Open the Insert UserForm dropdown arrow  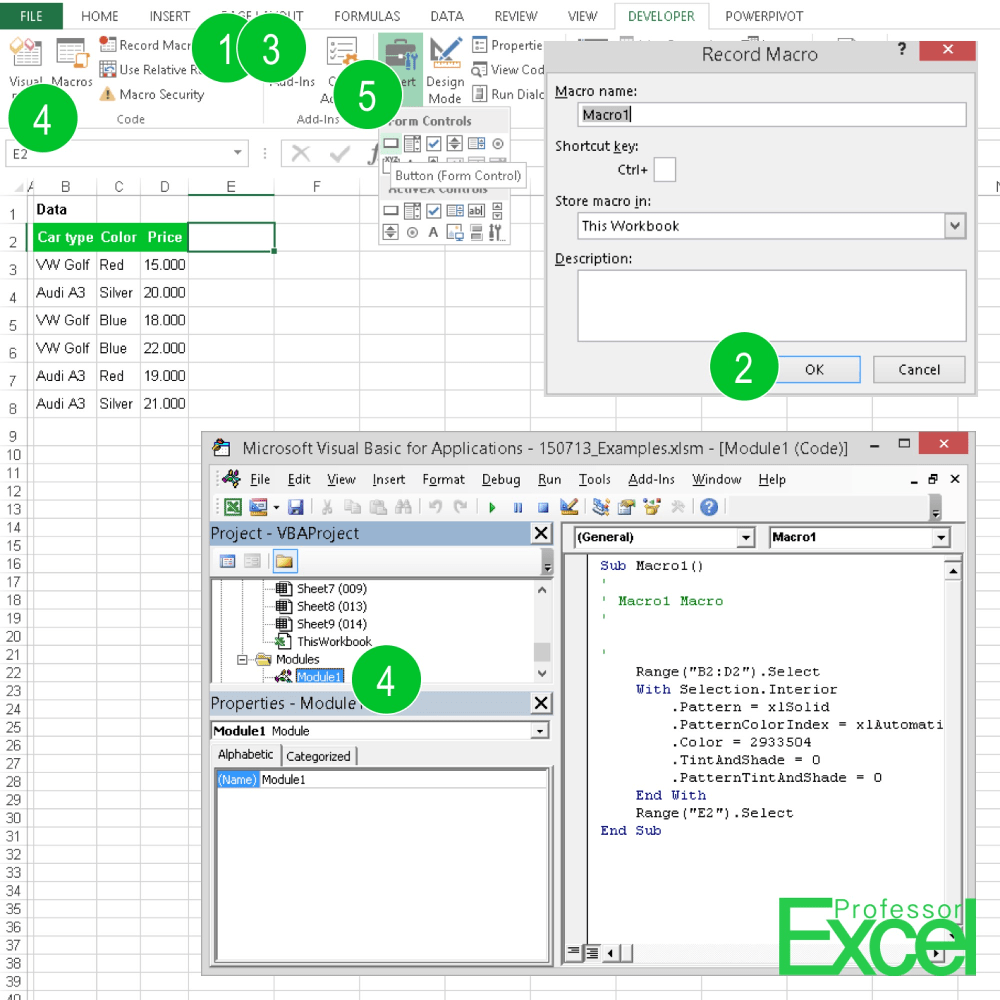276,508
